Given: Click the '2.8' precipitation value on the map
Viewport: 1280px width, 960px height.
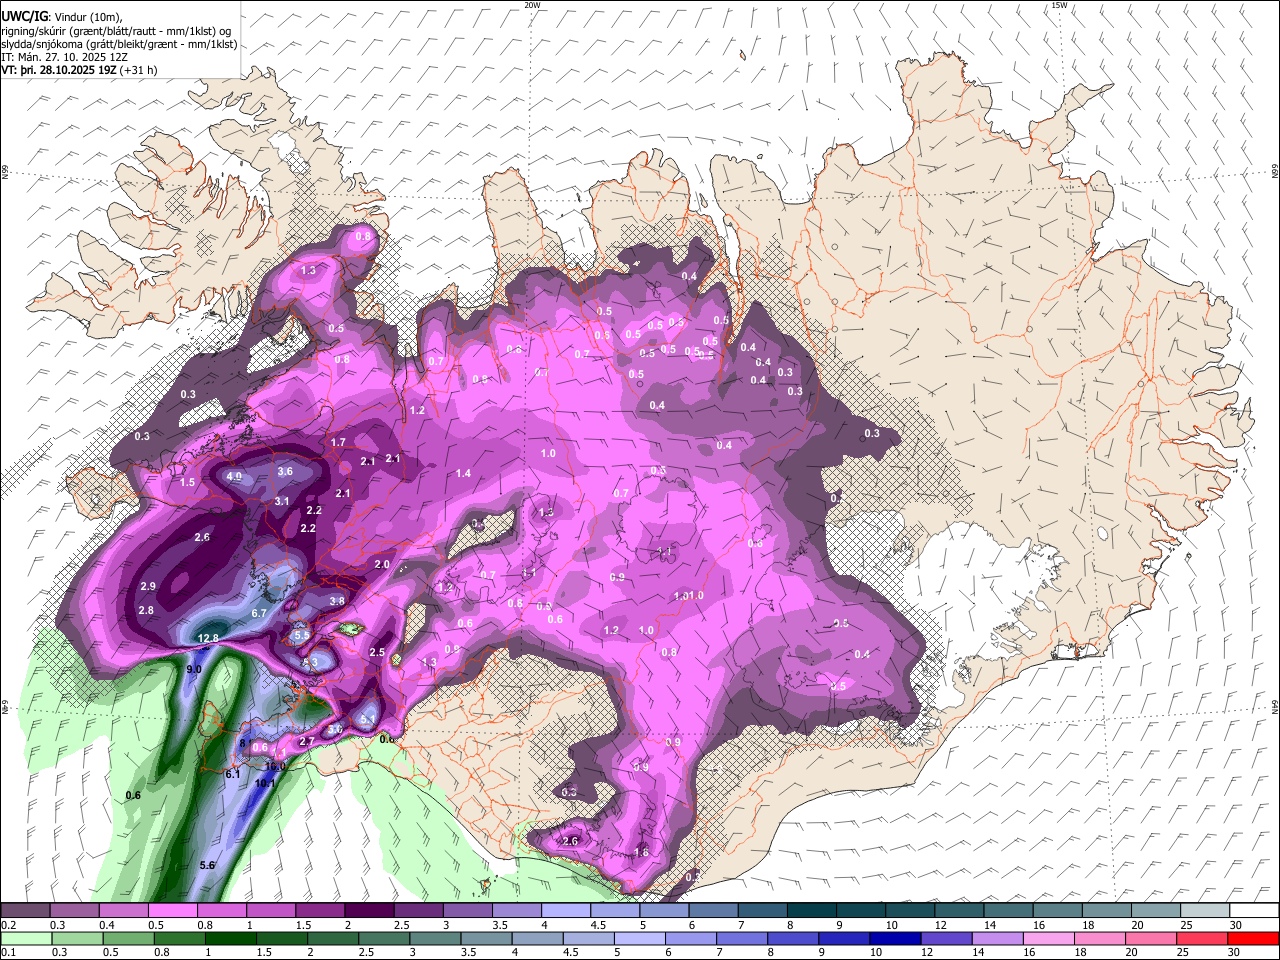Looking at the screenshot, I should [146, 610].
